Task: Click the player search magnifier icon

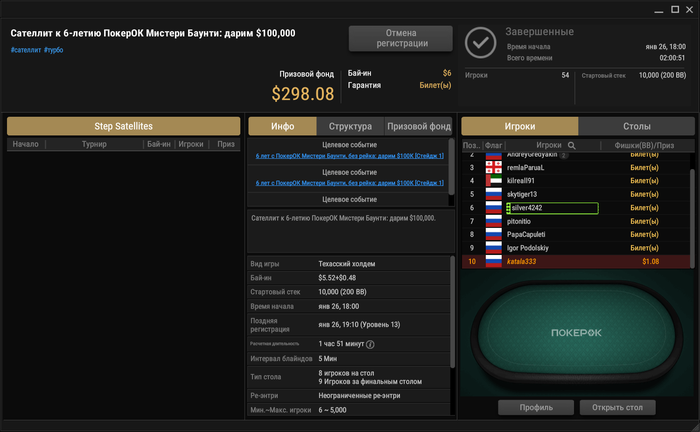Action: coord(571,145)
